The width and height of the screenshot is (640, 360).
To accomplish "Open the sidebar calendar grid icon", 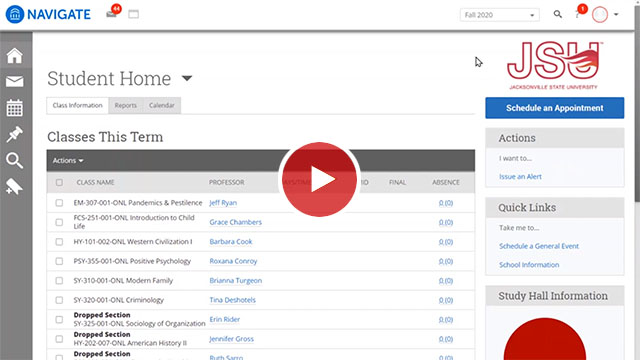I will pos(14,108).
